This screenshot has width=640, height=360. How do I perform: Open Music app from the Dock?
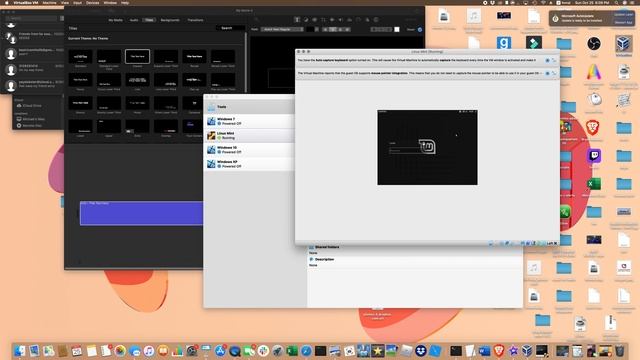149,351
